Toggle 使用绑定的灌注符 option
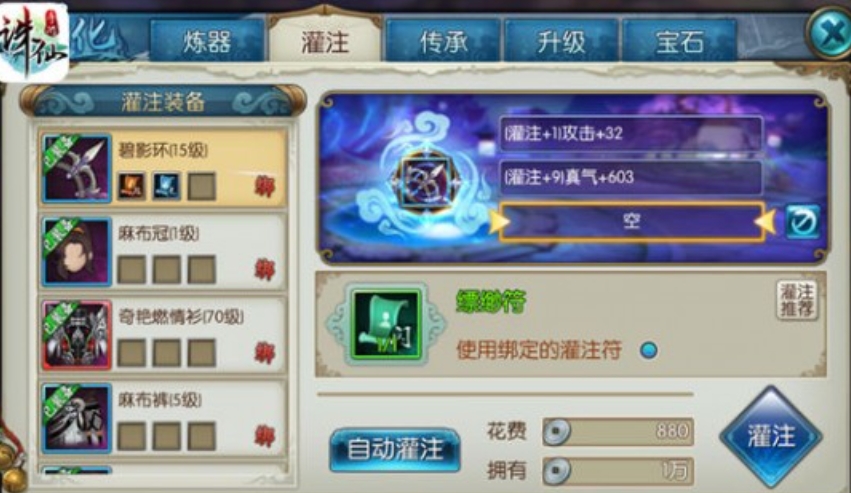The height and width of the screenshot is (493, 851). coord(649,350)
